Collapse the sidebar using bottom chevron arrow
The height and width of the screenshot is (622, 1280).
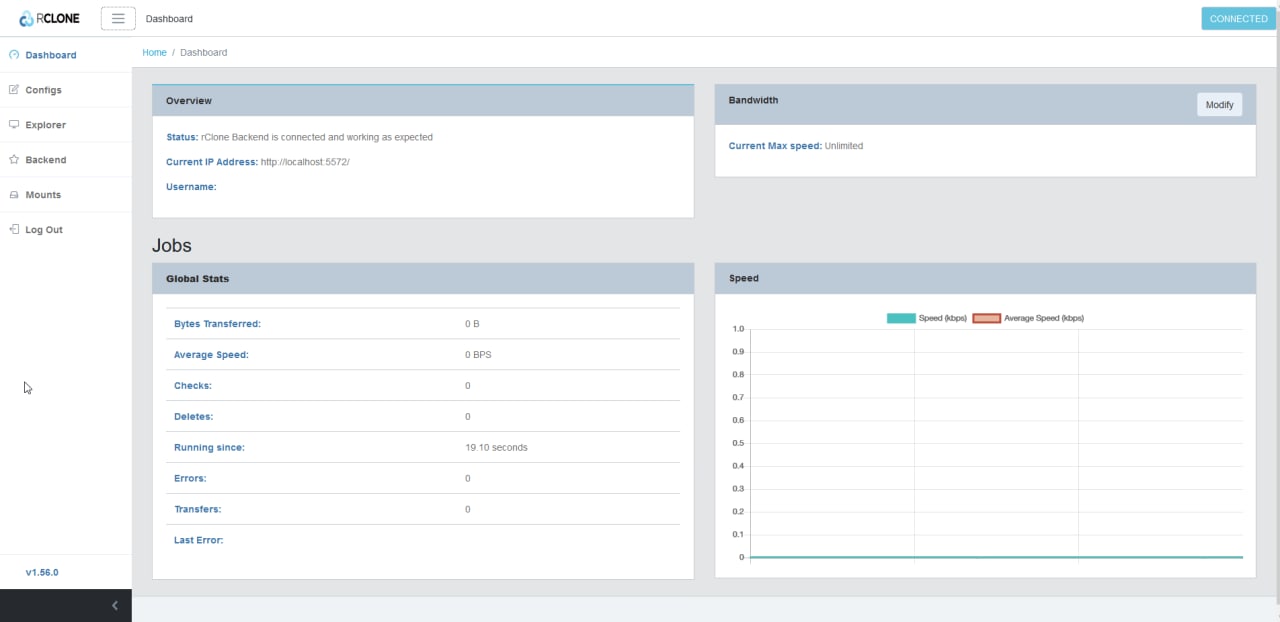point(115,605)
